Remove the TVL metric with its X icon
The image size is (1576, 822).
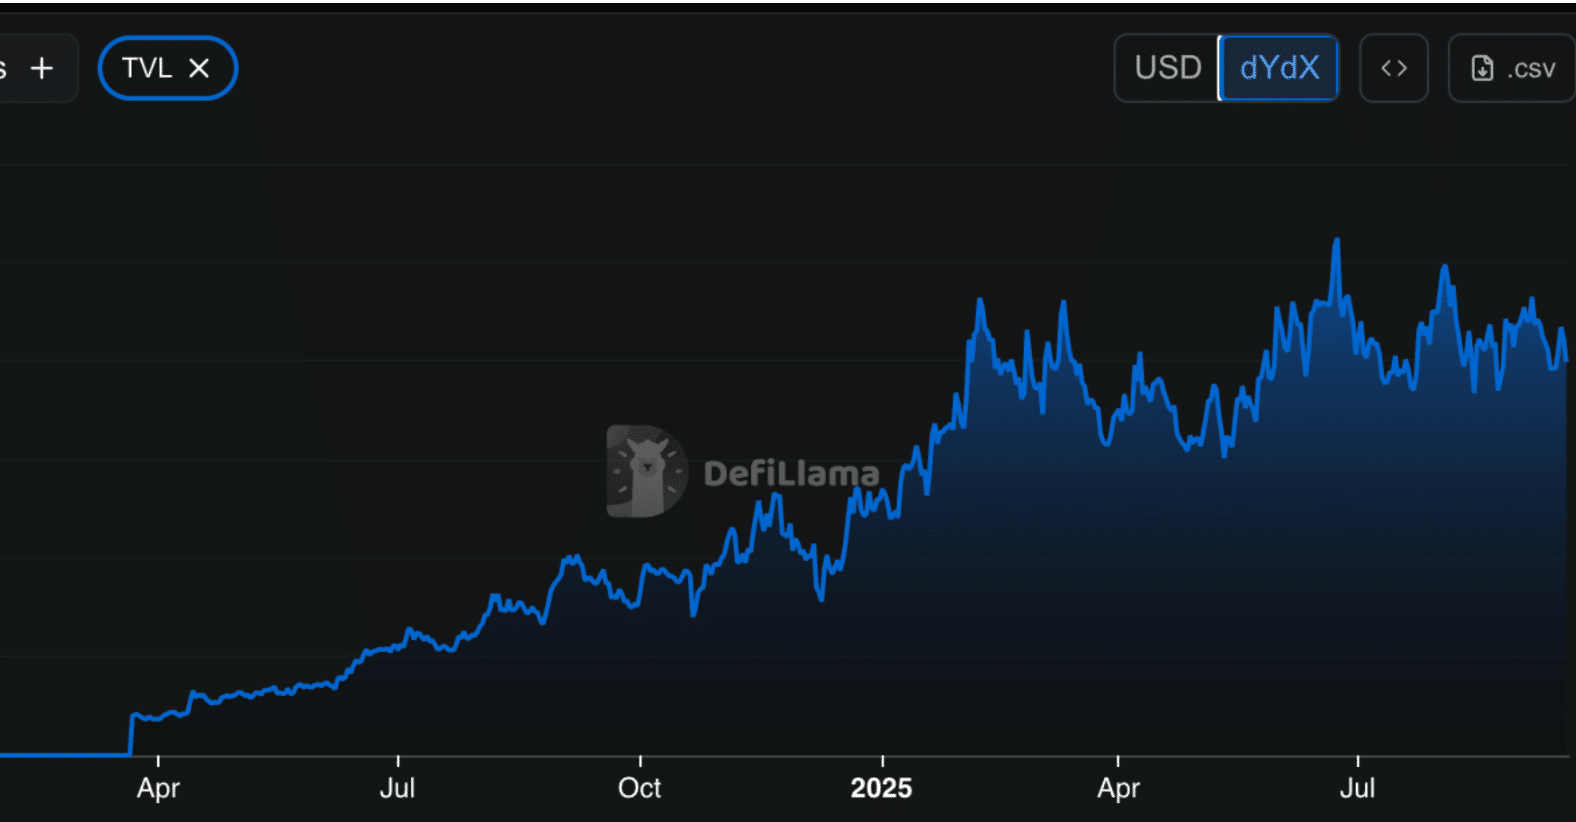[199, 68]
